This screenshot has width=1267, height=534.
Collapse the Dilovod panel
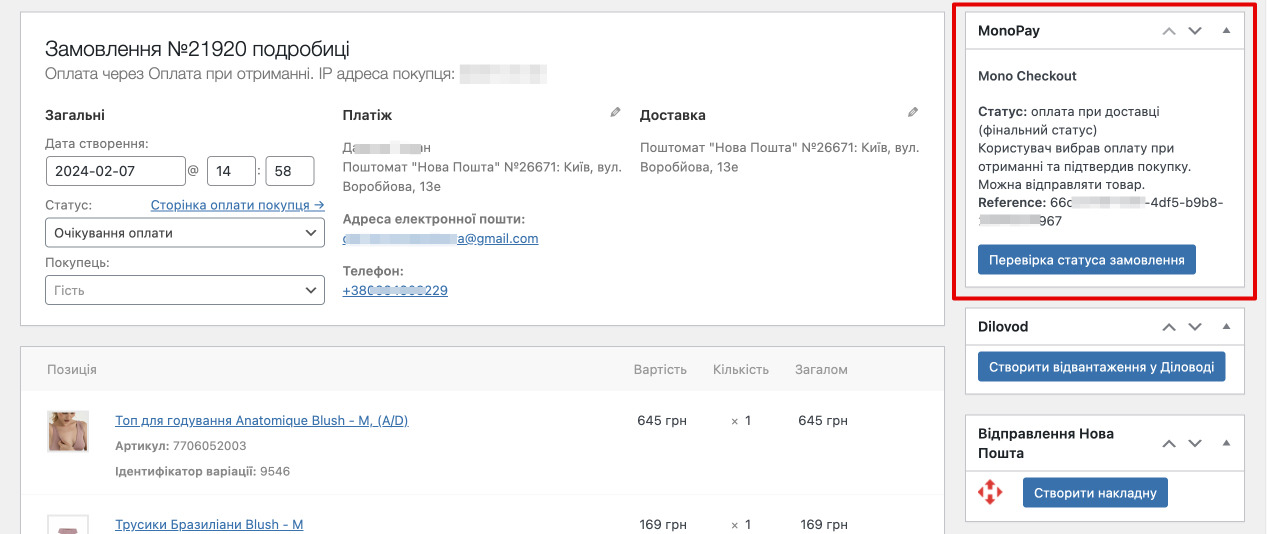point(1226,327)
